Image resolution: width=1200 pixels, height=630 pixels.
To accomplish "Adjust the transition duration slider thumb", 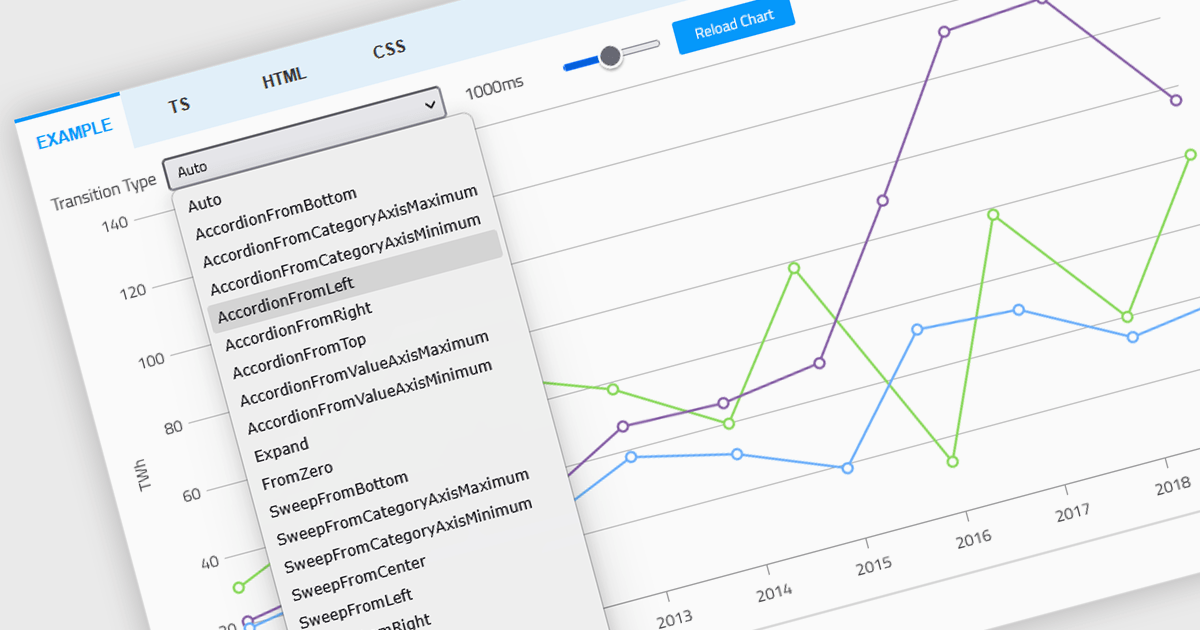I will tap(610, 57).
